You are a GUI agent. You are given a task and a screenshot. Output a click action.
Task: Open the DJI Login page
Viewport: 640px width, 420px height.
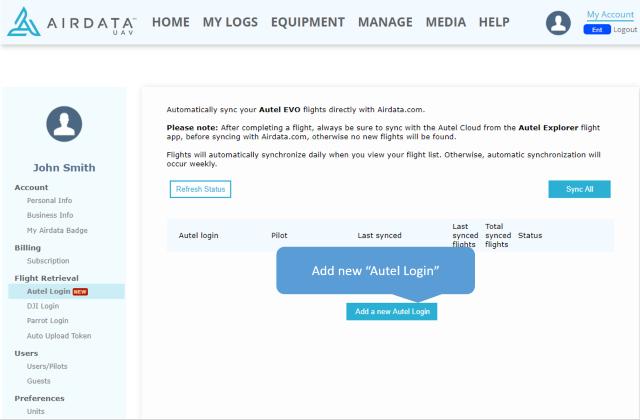(x=43, y=306)
